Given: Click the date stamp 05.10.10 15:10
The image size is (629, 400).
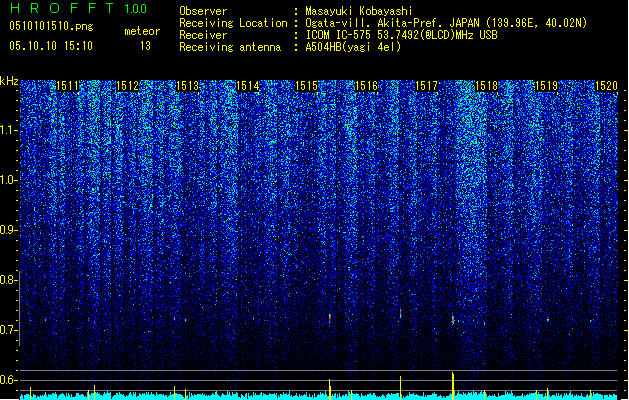Looking at the screenshot, I should (x=51, y=46).
